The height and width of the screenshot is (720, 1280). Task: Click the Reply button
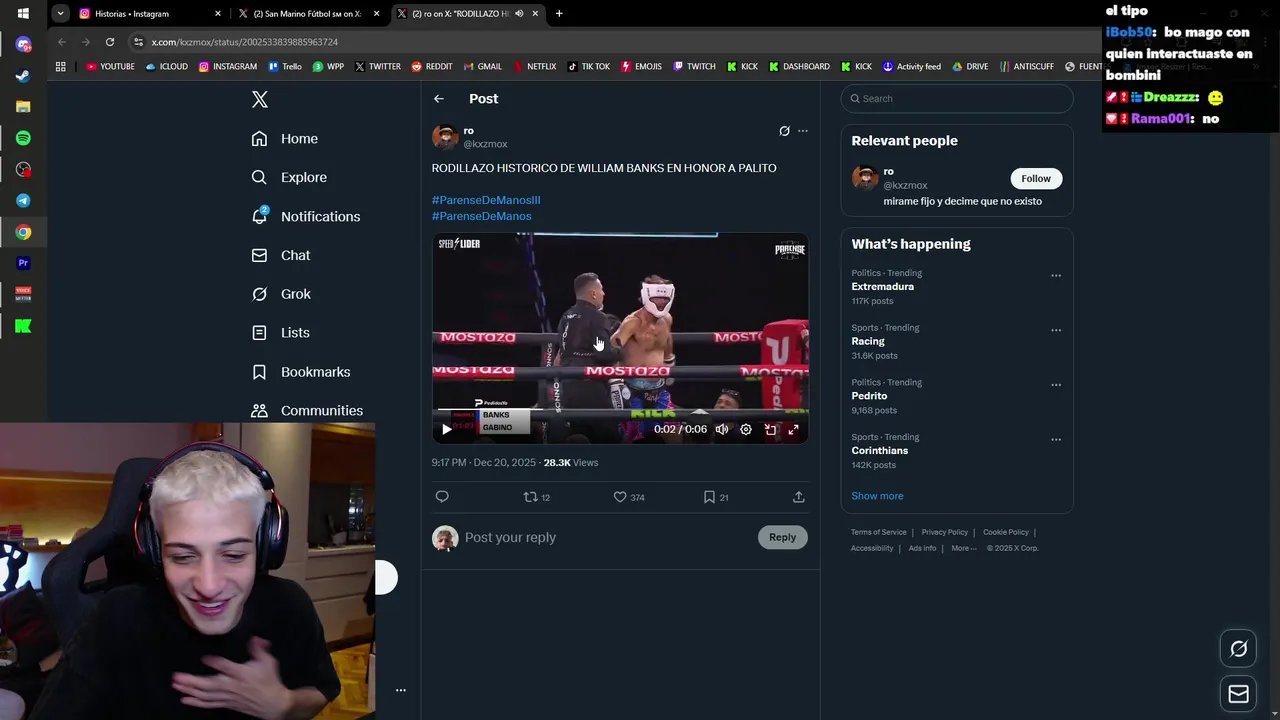[782, 537]
